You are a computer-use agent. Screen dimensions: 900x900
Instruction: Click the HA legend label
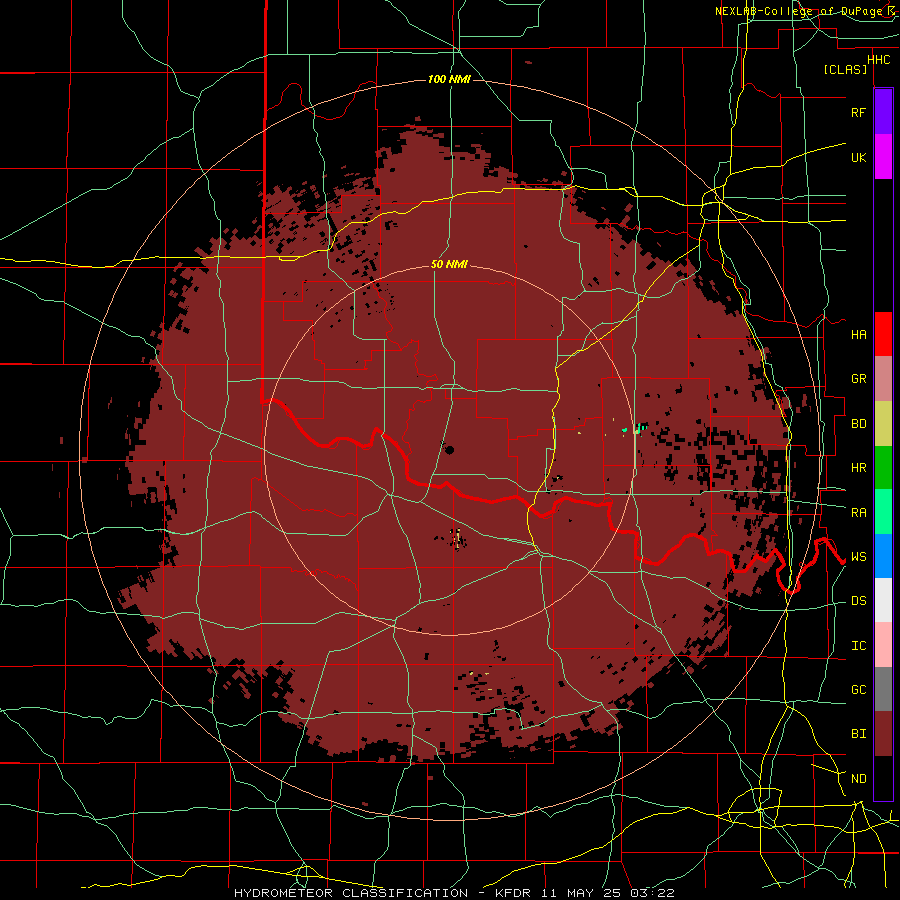tap(858, 334)
